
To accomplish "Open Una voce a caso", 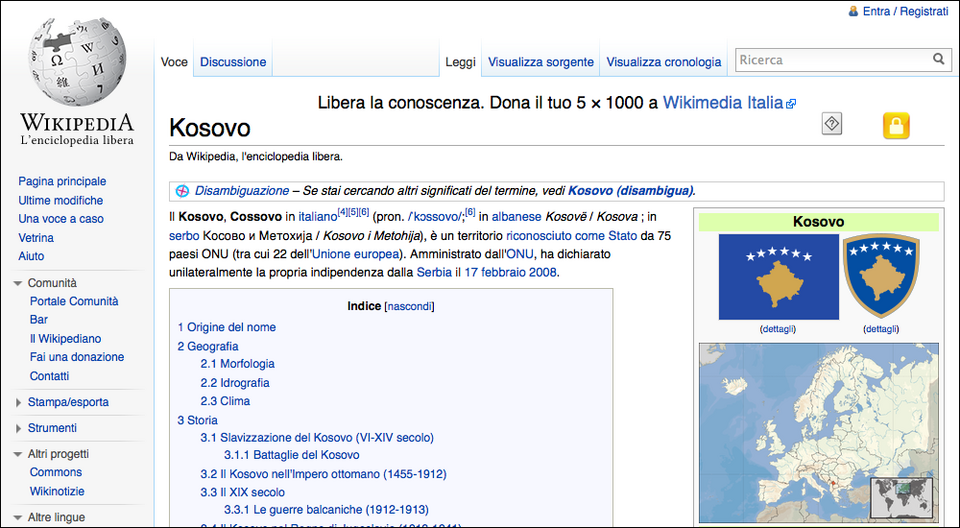I will 61,219.
